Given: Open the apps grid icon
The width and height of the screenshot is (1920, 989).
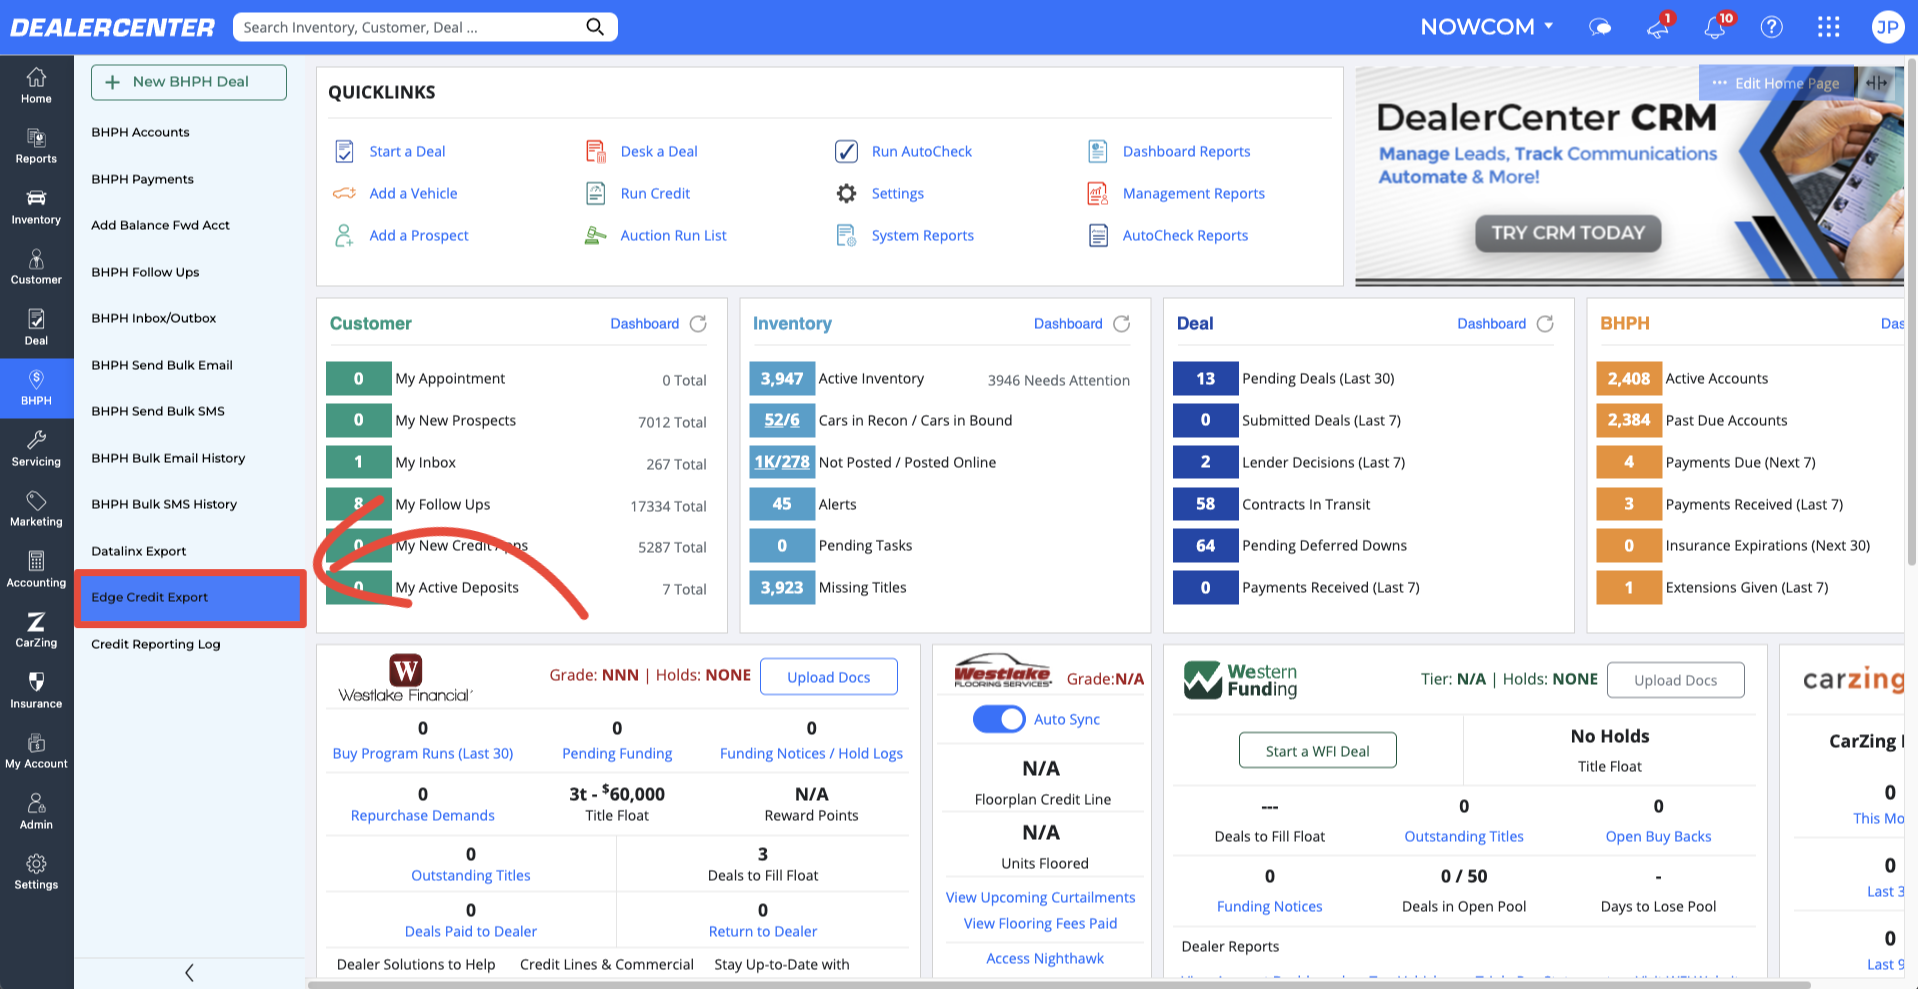Looking at the screenshot, I should [x=1829, y=27].
